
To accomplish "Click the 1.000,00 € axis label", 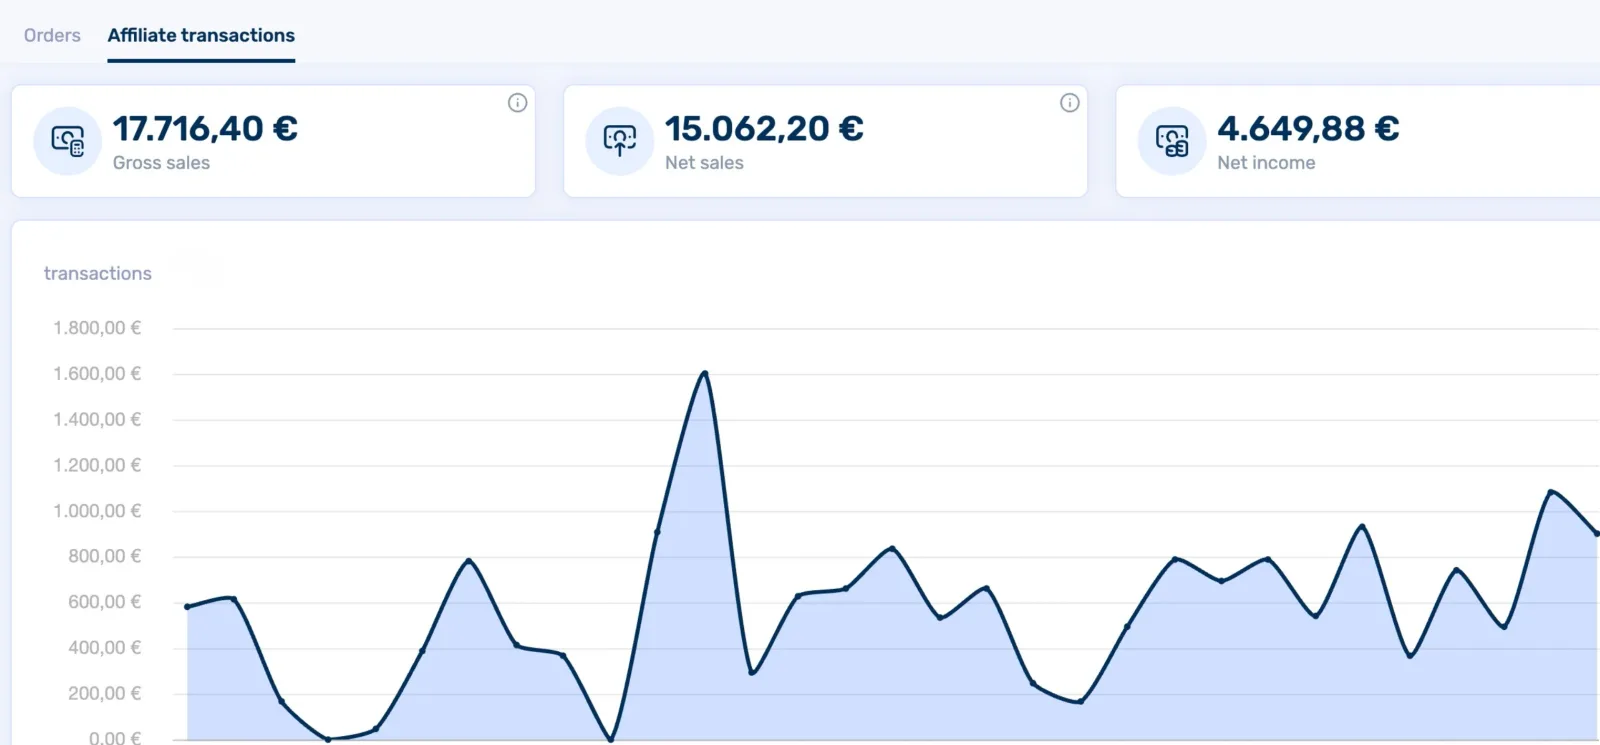I will [97, 511].
